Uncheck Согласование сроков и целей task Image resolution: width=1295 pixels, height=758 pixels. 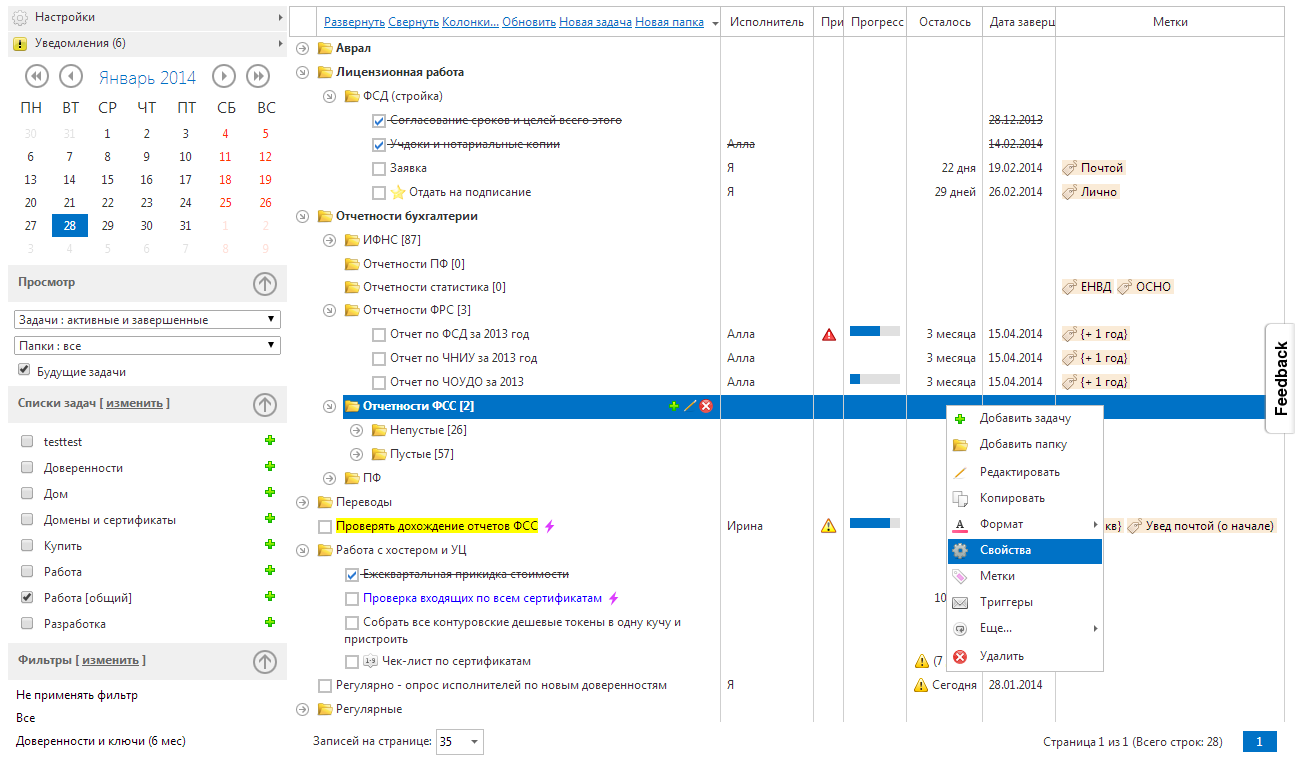point(379,120)
